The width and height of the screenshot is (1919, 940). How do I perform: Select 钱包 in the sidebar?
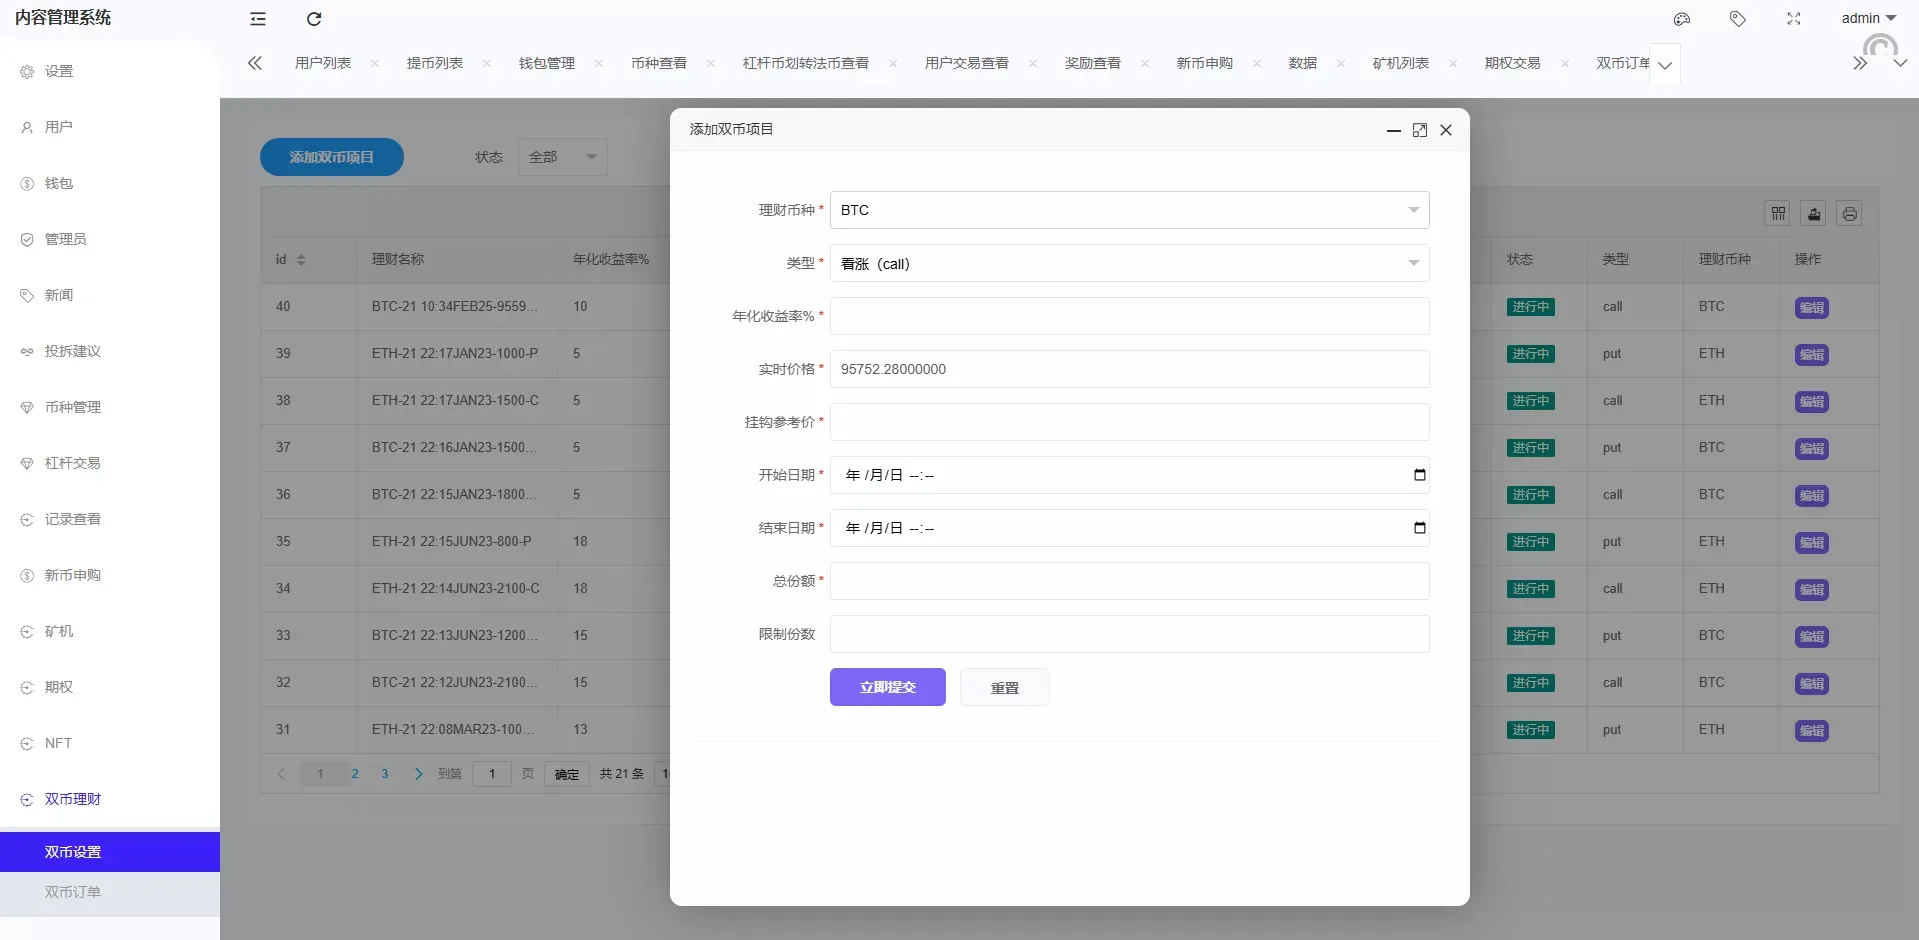(59, 183)
